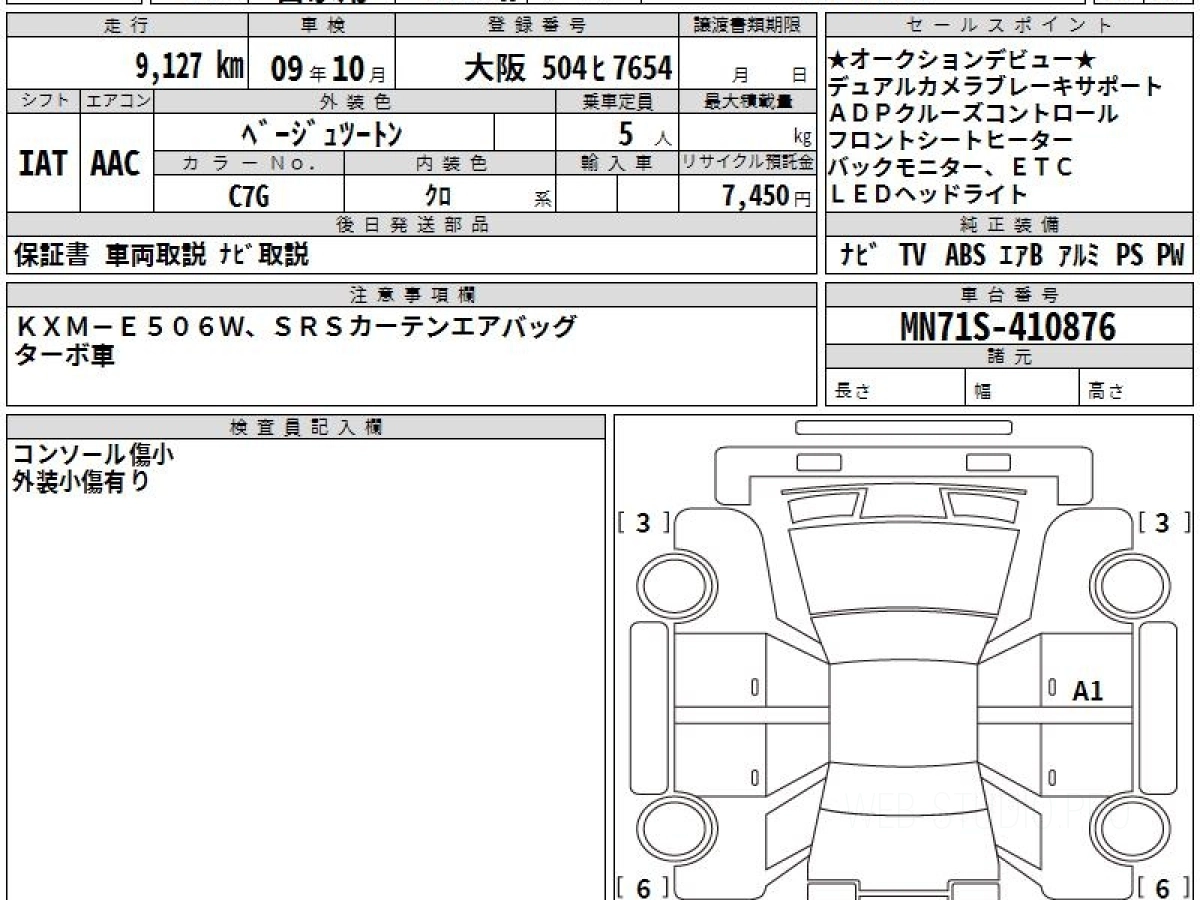Click the note line KXM-E506W、SRSカーテンエアバッグ

coord(297,326)
